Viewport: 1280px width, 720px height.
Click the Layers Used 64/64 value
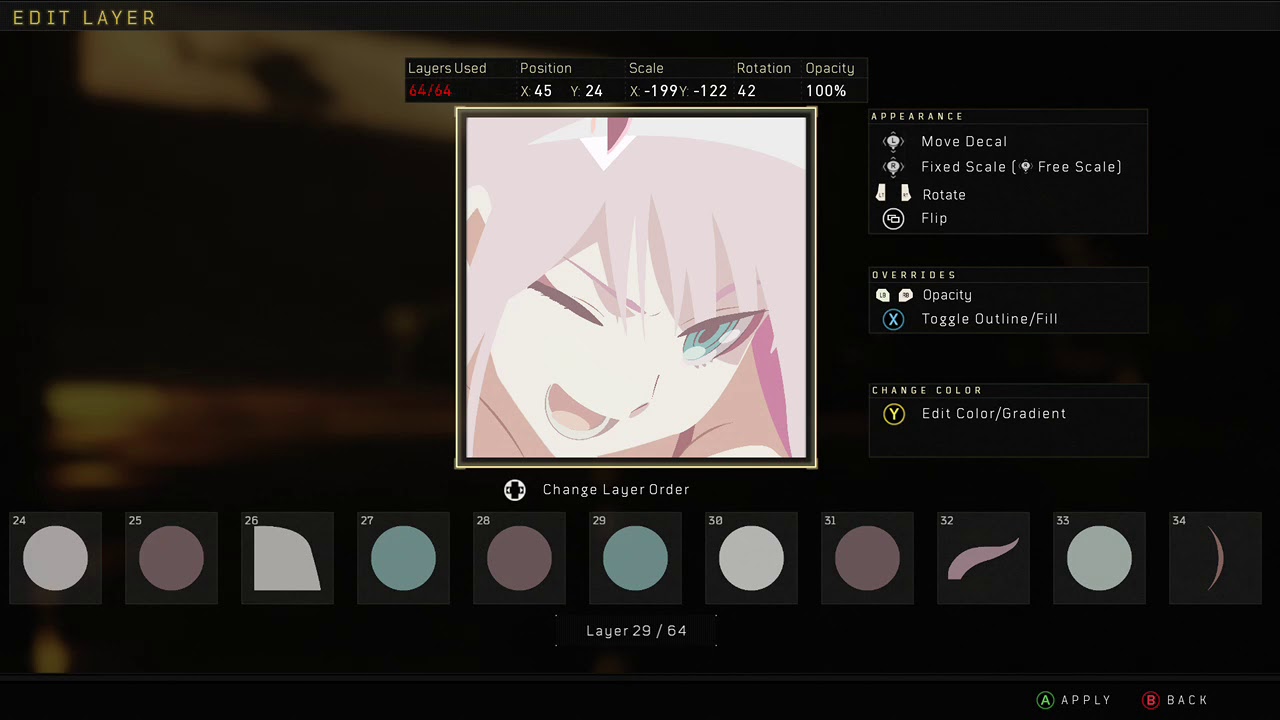430,91
